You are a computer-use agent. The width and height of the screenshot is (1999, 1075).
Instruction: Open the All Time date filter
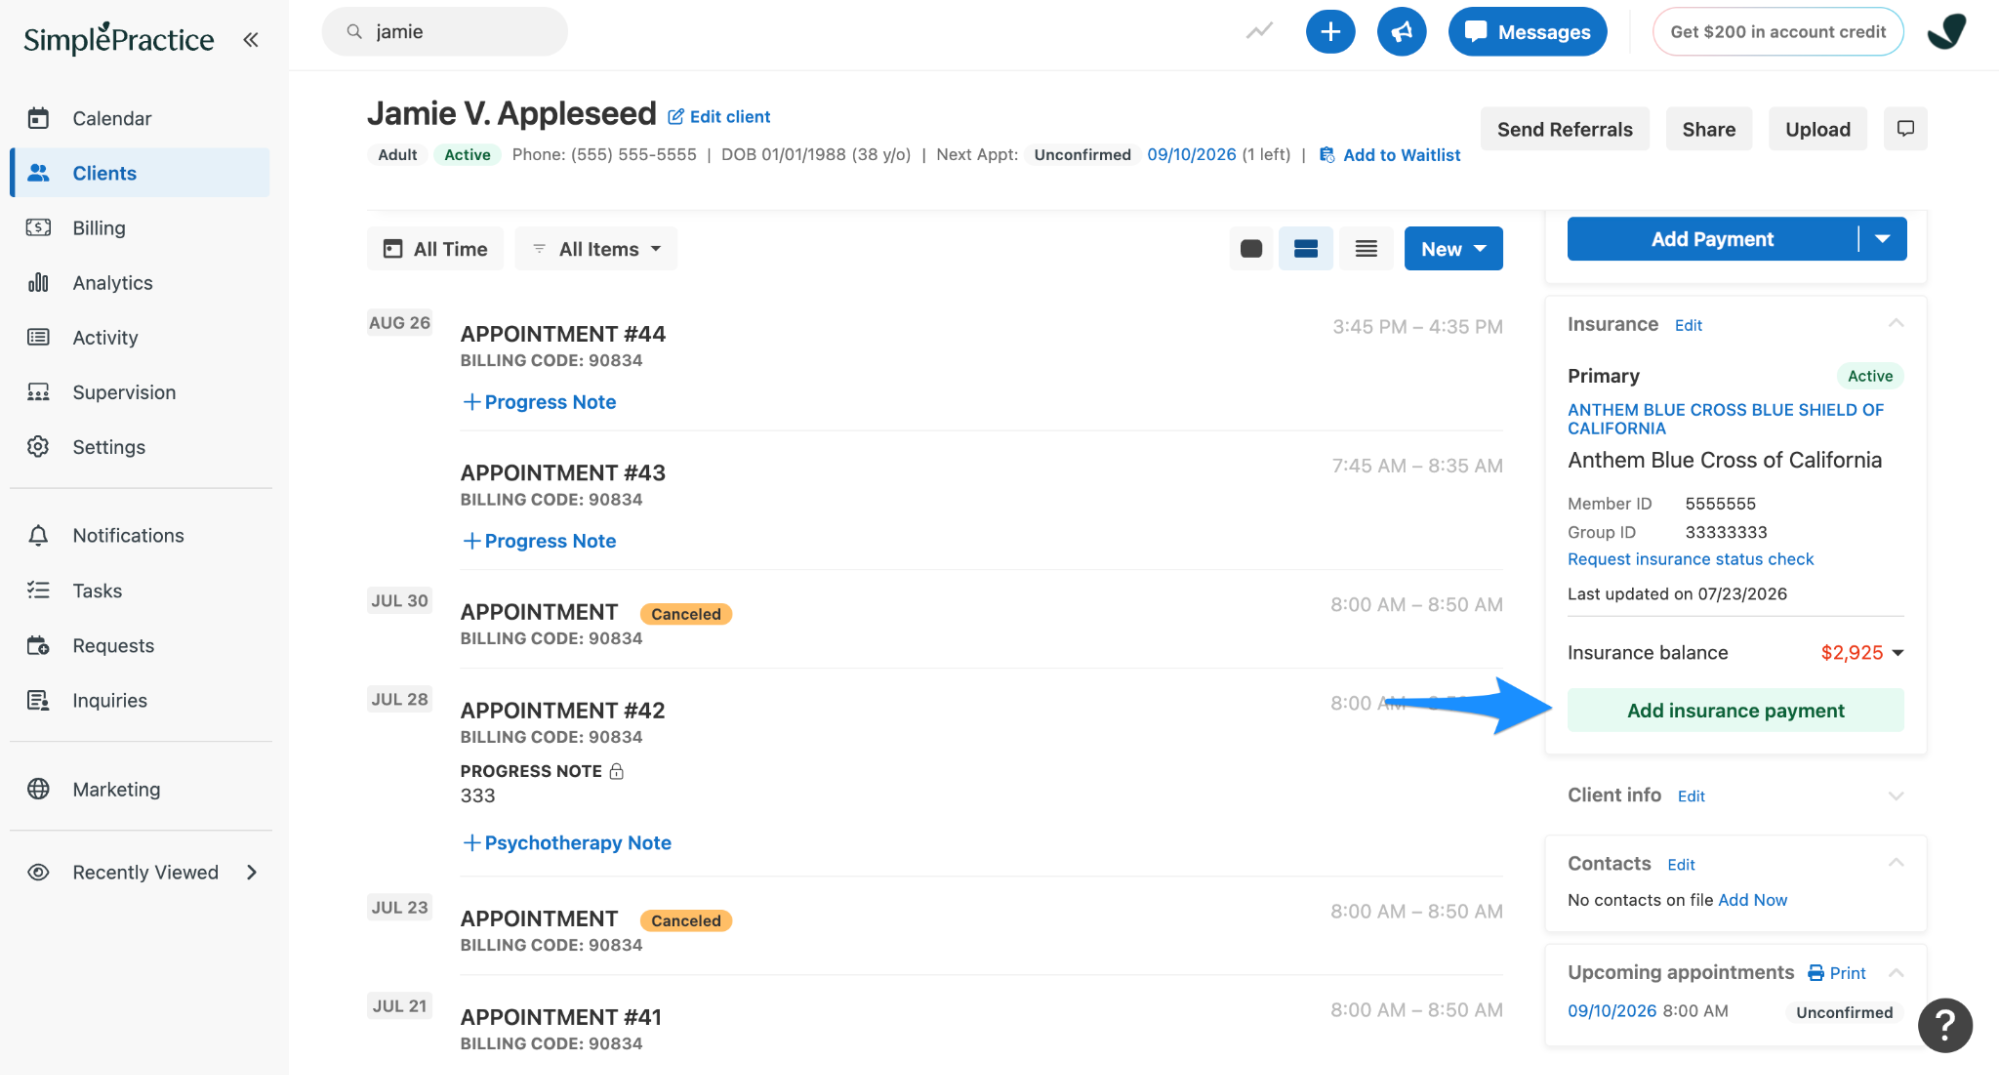(436, 249)
